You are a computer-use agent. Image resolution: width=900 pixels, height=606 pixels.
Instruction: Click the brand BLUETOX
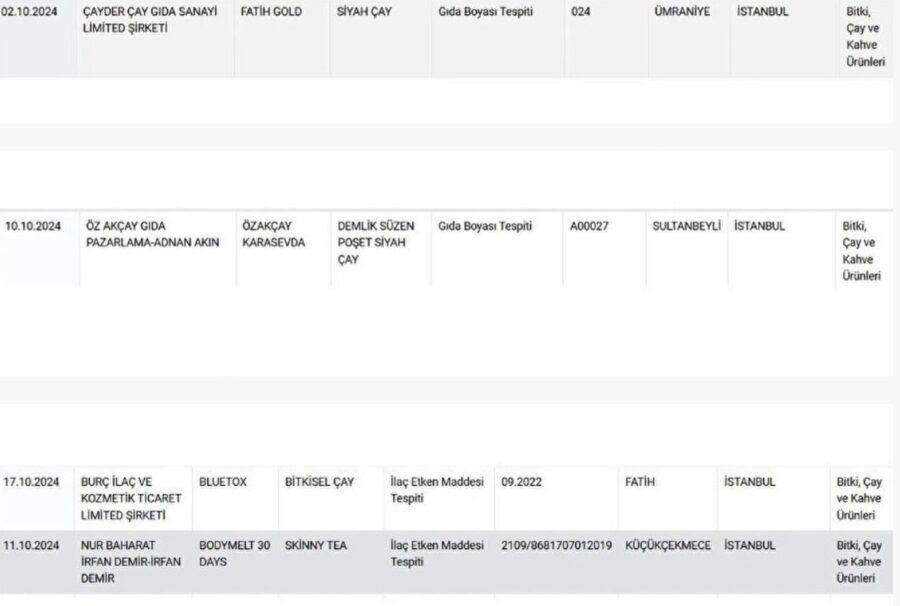(x=223, y=482)
